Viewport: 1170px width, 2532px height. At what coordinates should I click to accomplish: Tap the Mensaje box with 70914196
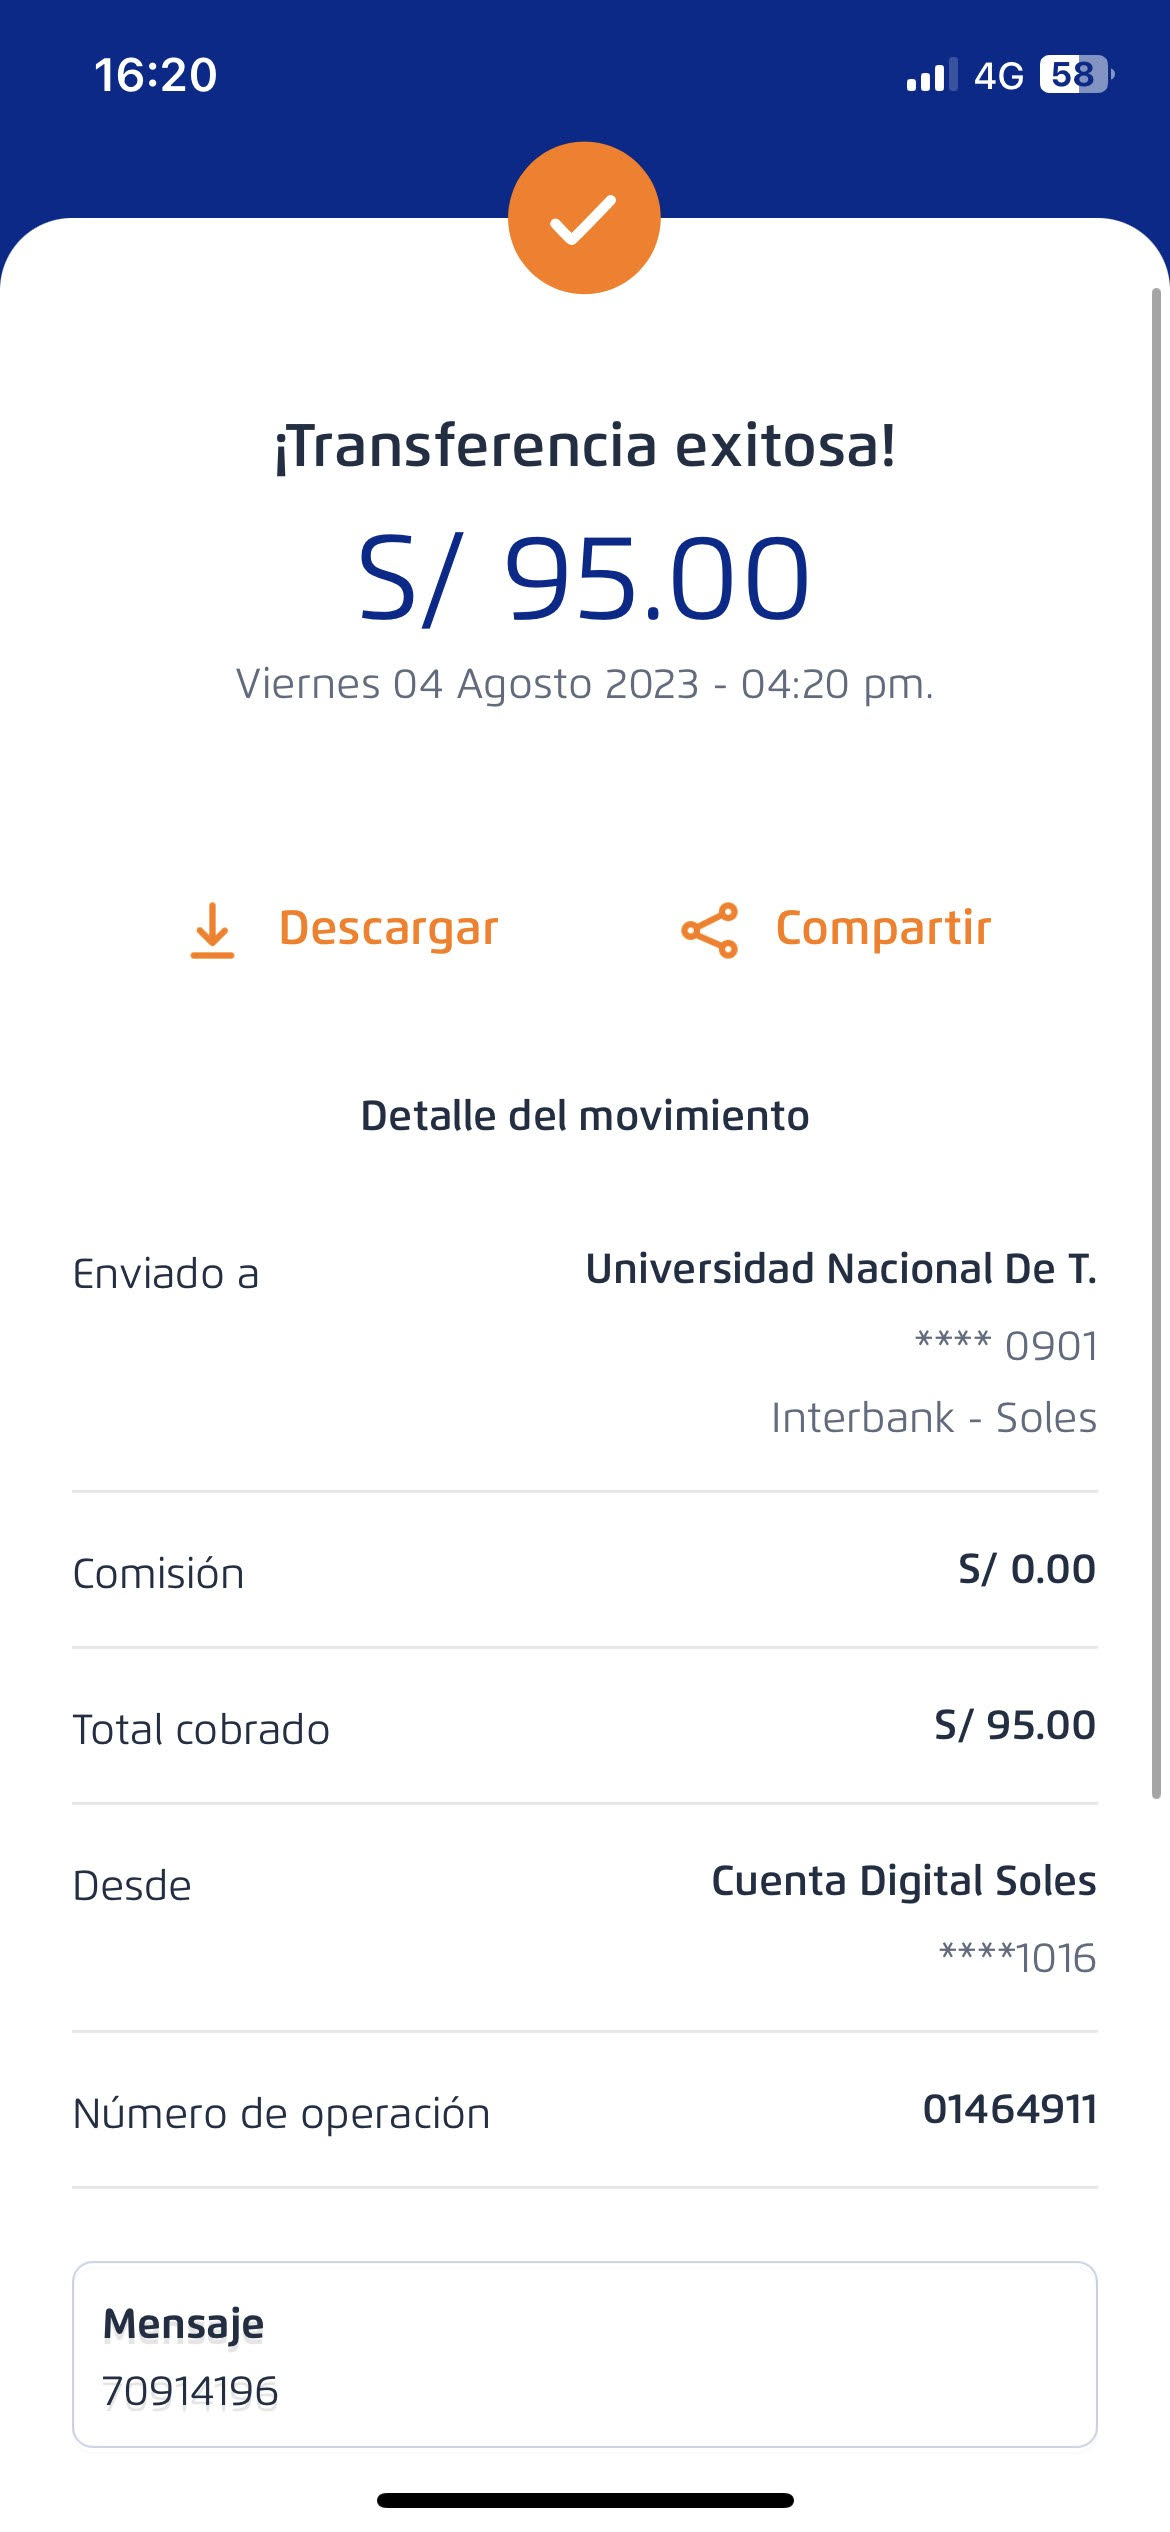[584, 2354]
